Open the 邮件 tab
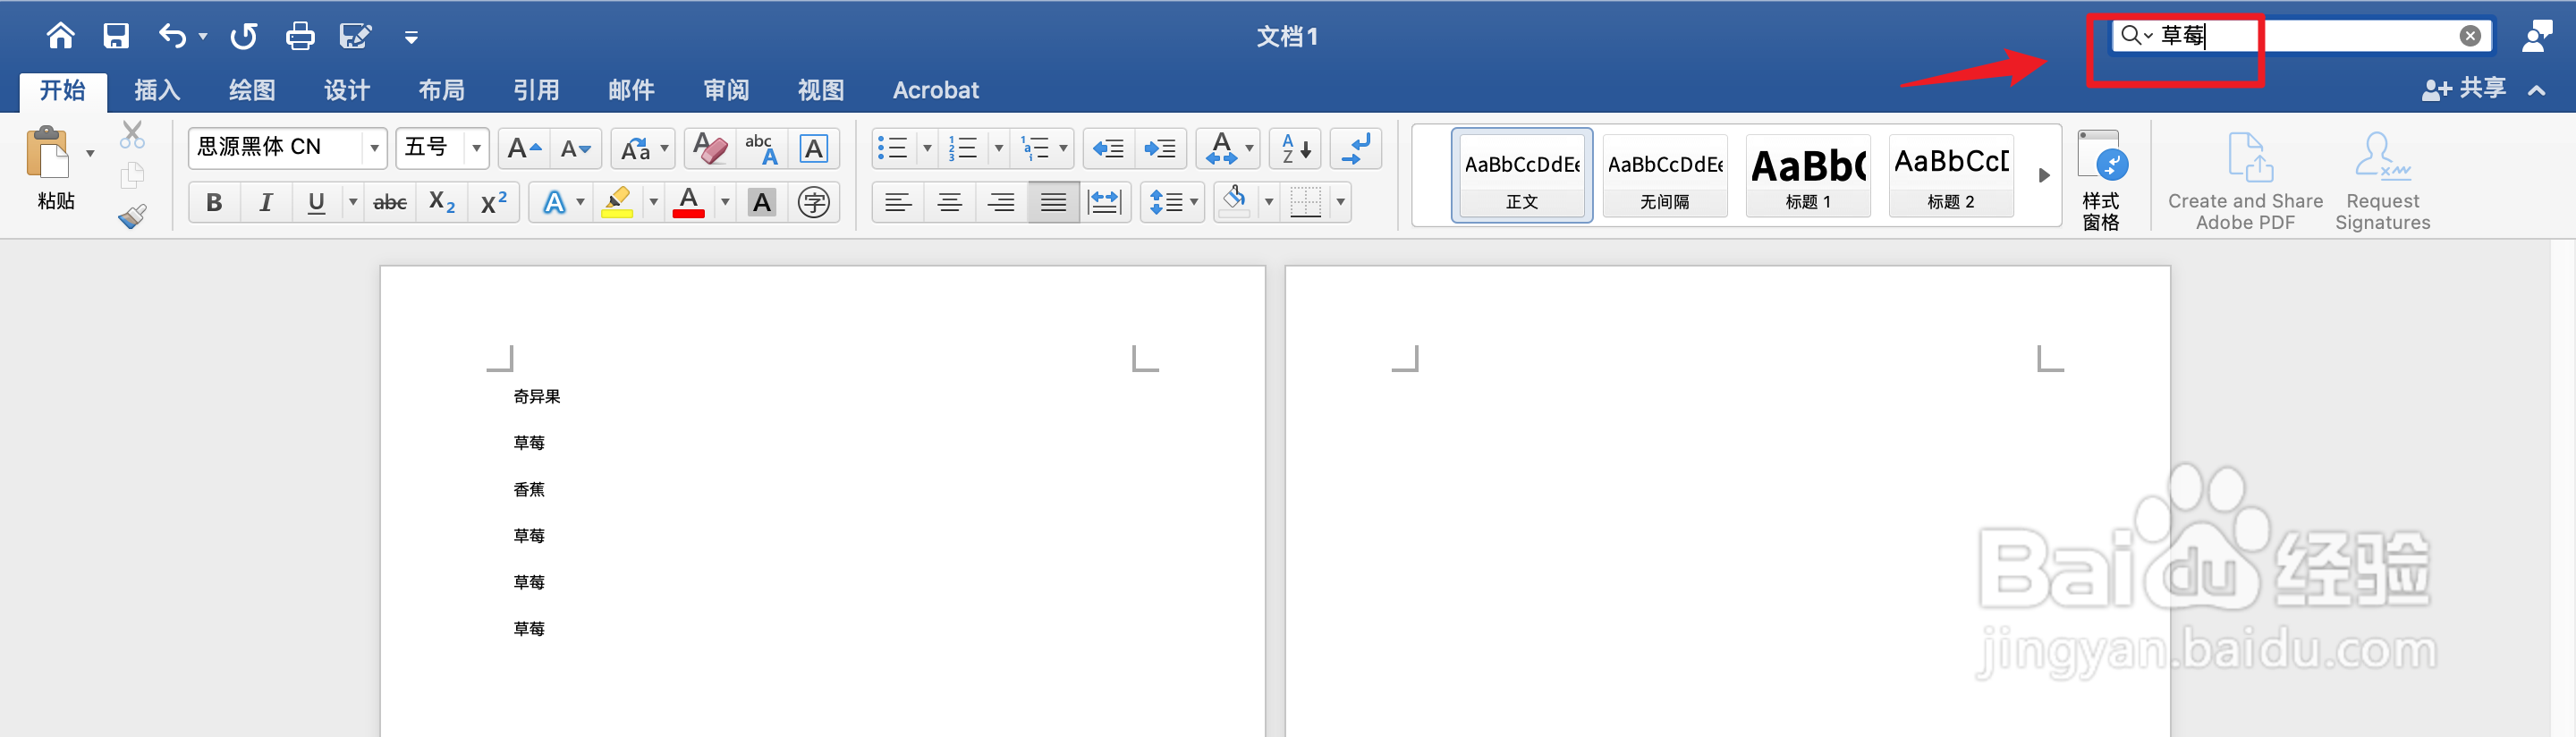Screen dimensions: 2576x737 [x=631, y=90]
